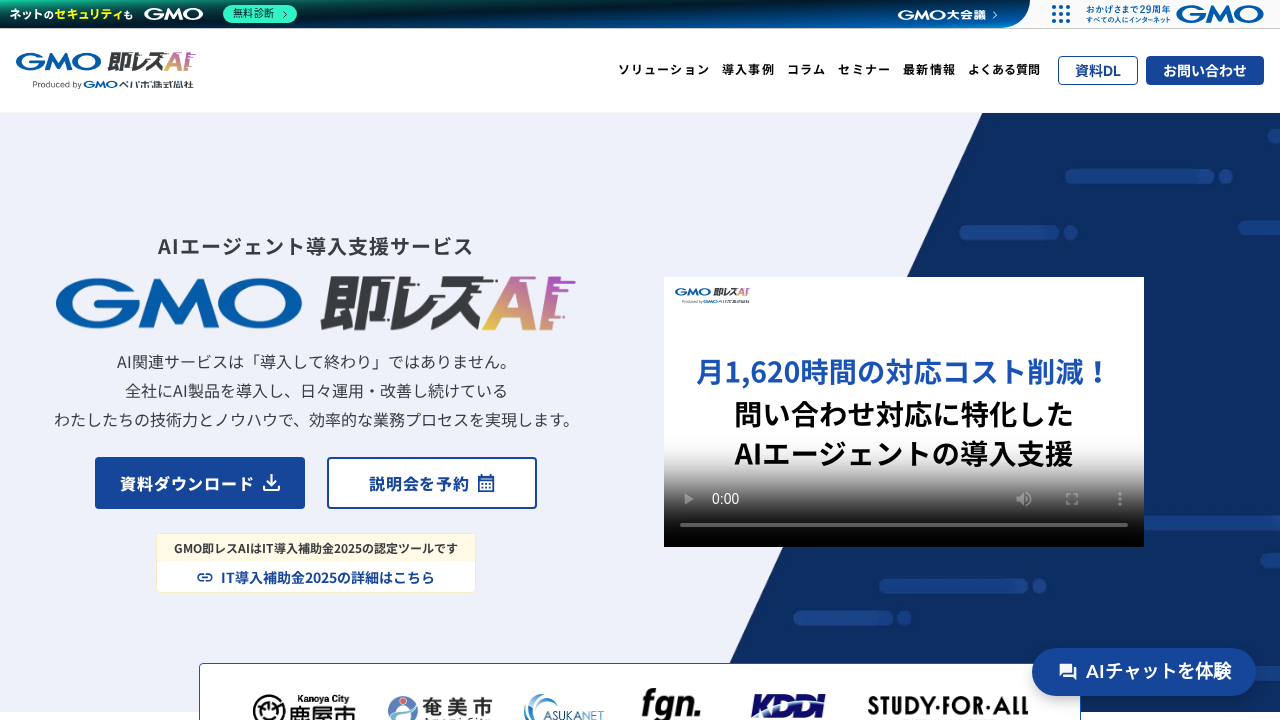Select 導入事例 in the navigation
The image size is (1280, 720).
(746, 70)
